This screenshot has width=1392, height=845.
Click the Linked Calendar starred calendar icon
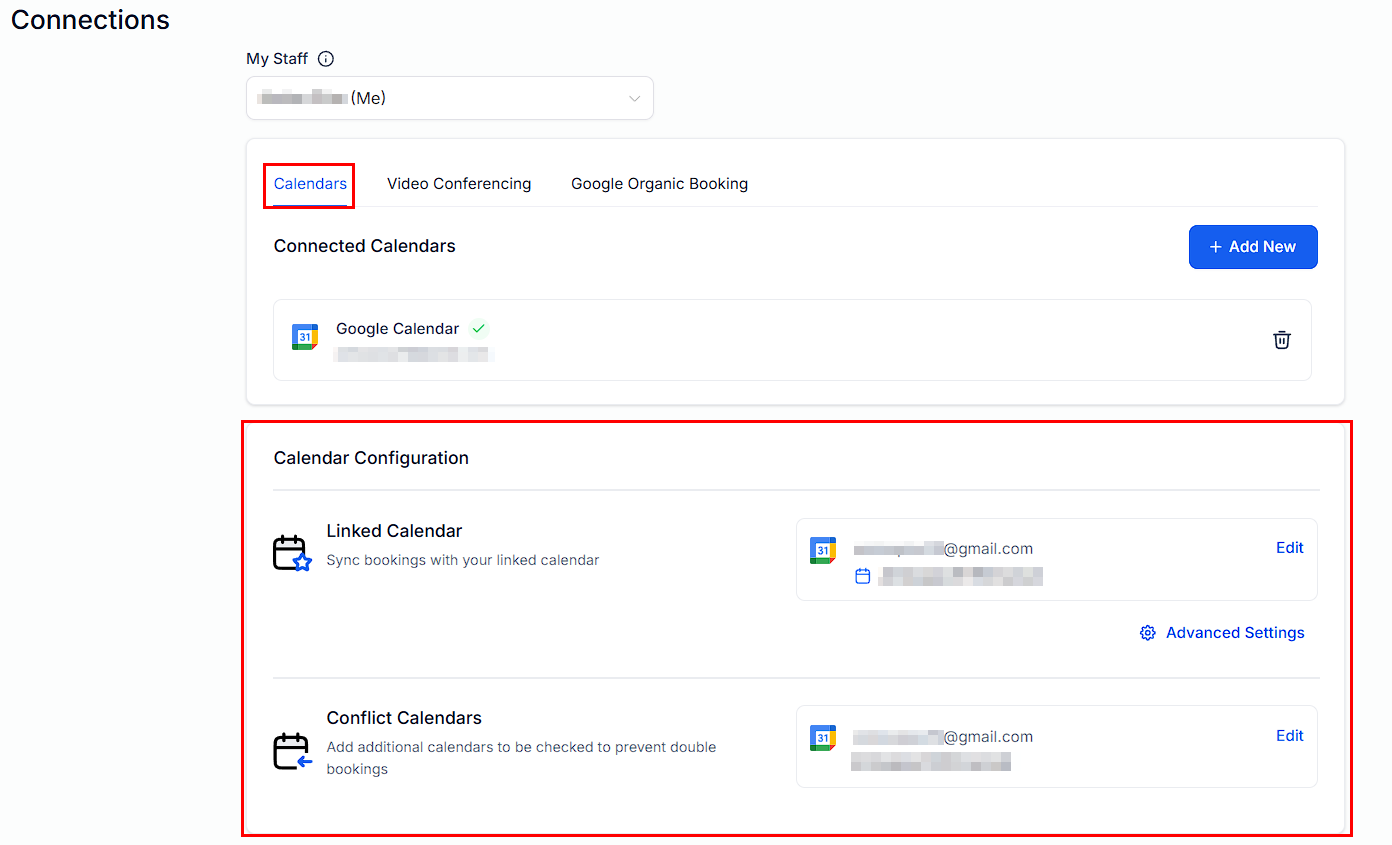[x=291, y=551]
